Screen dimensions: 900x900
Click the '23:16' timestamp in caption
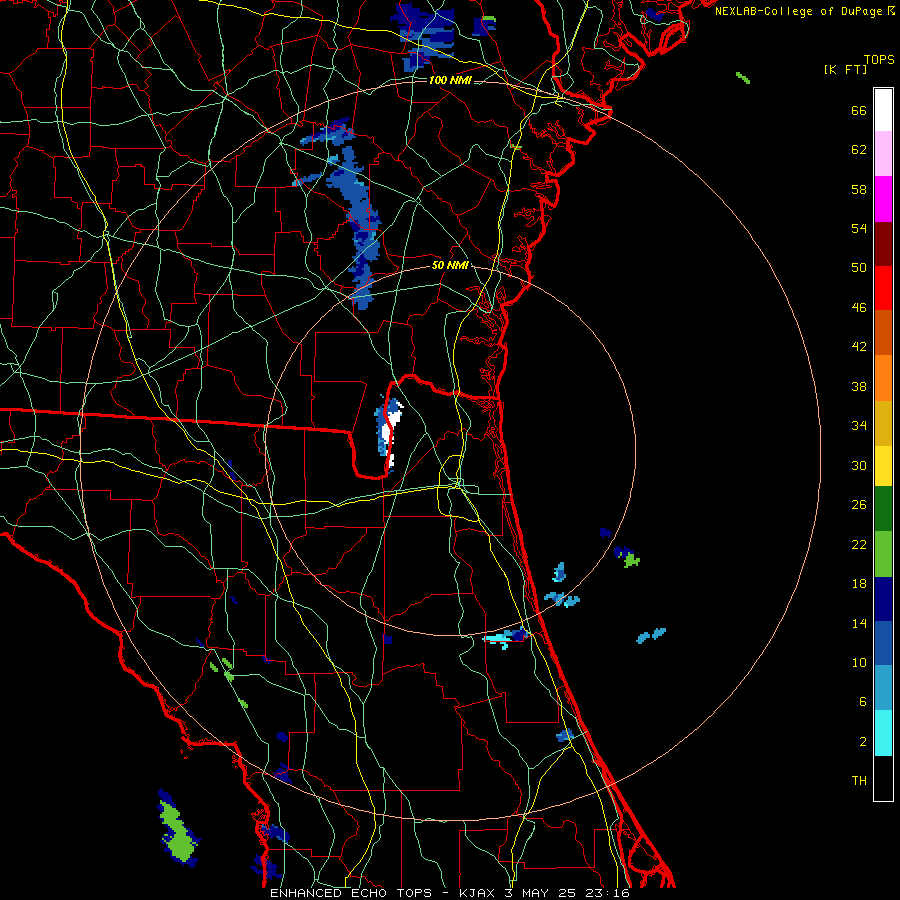[608, 893]
